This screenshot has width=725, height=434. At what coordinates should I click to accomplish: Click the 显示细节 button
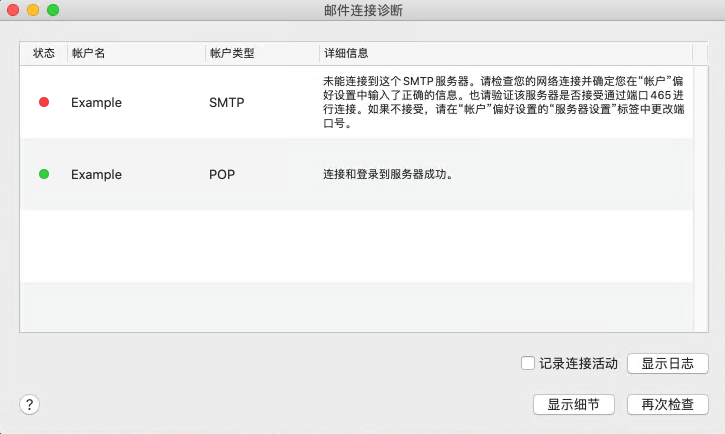(x=573, y=405)
